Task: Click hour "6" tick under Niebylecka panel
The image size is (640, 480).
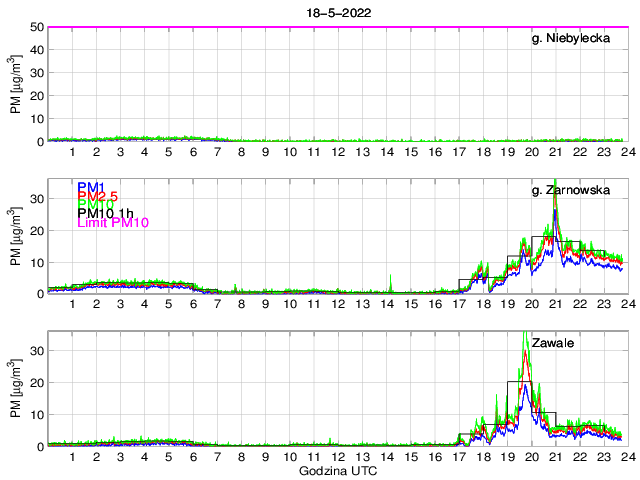Action: 193,152
